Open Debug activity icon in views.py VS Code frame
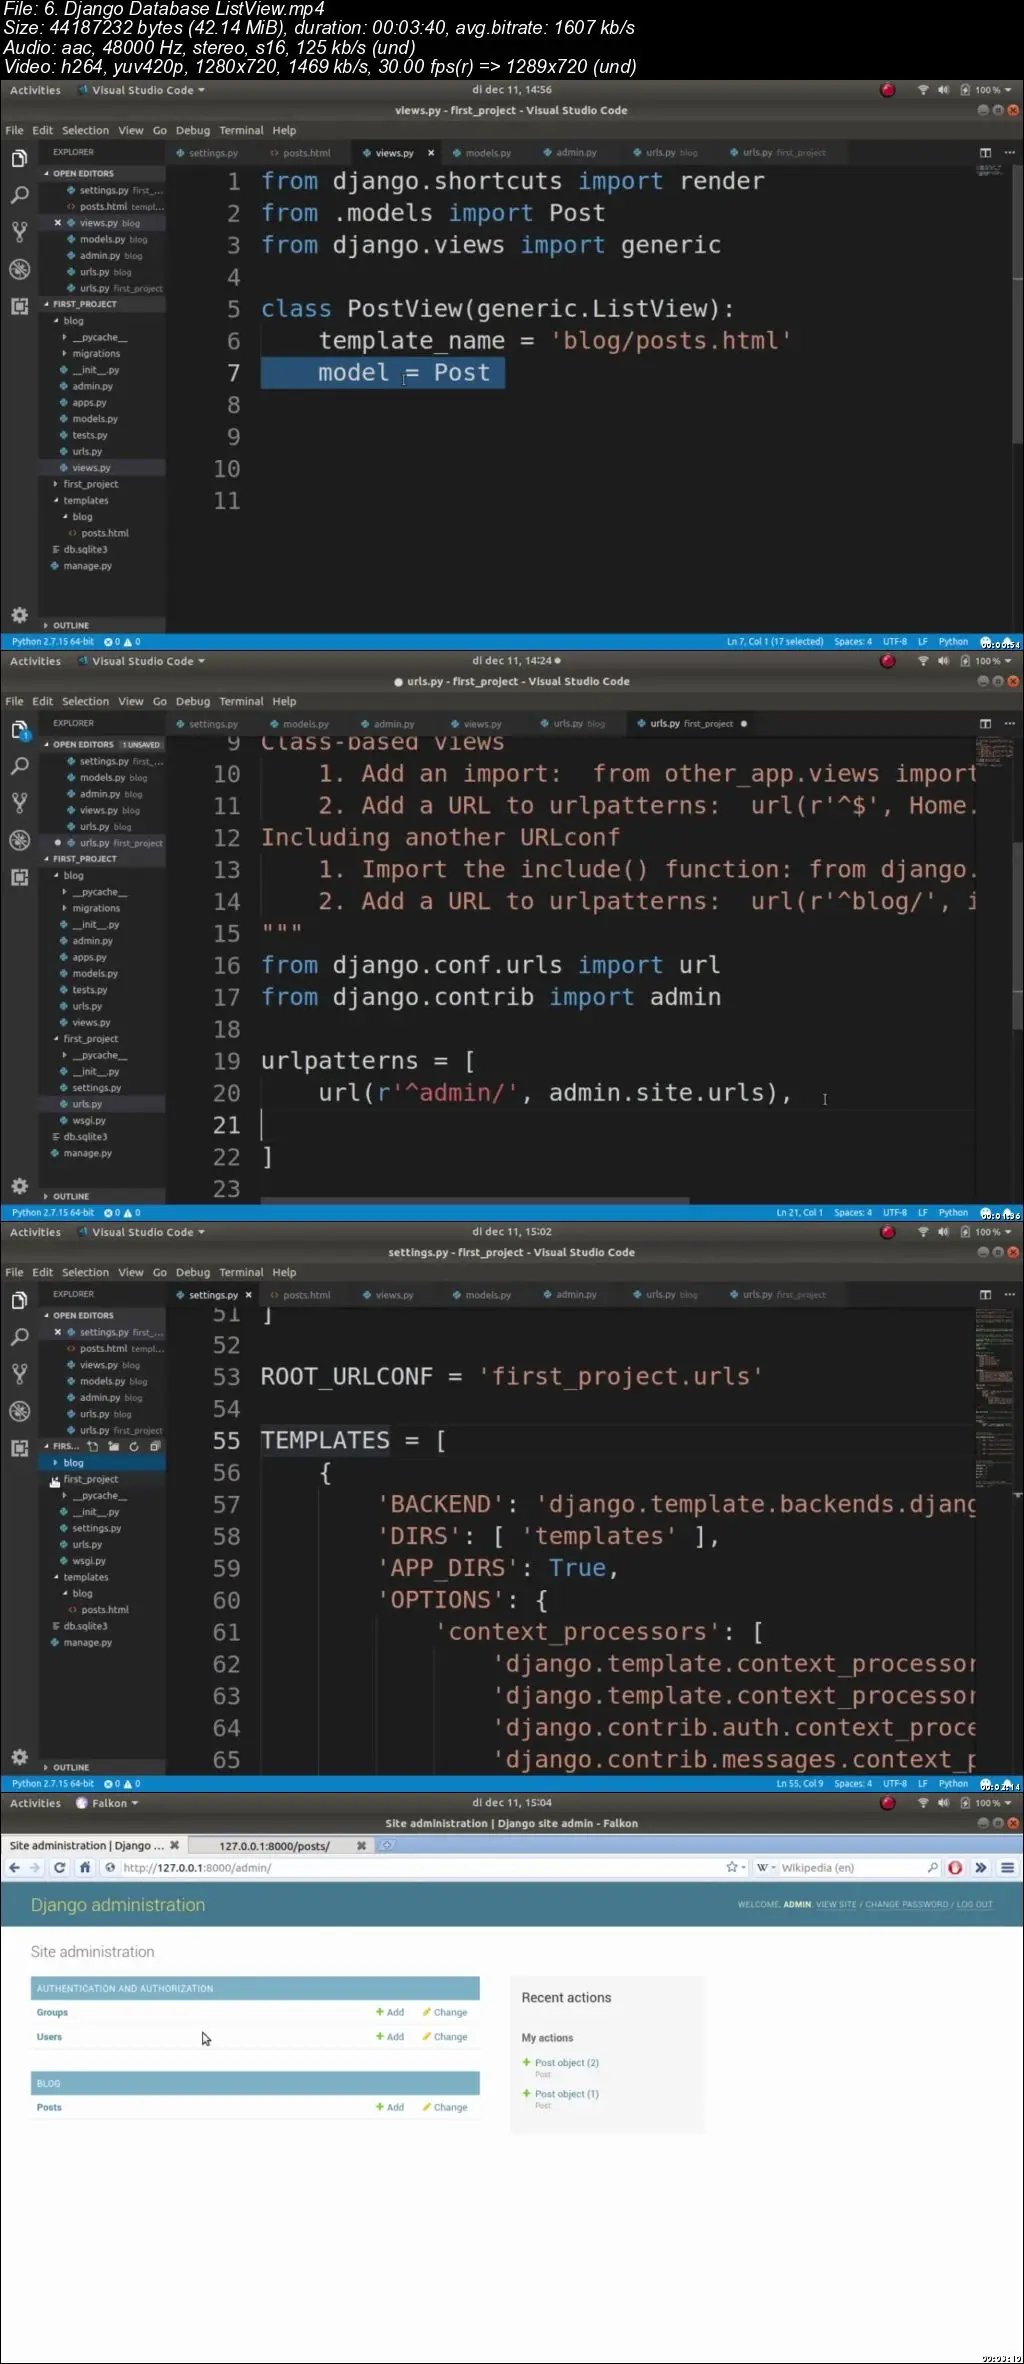The image size is (1024, 2364). pyautogui.click(x=19, y=269)
